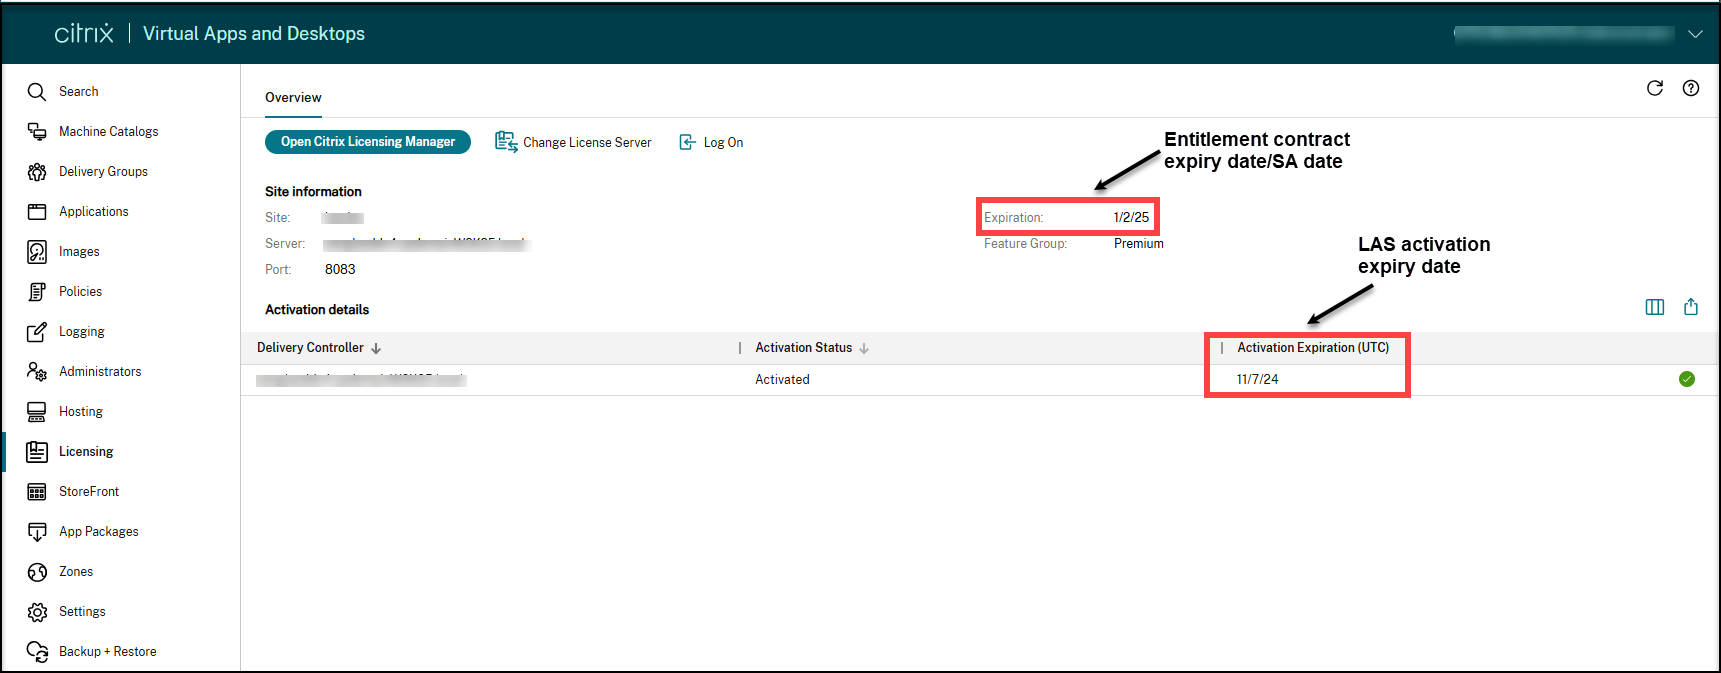Open the StoreFront grid icon

point(37,492)
